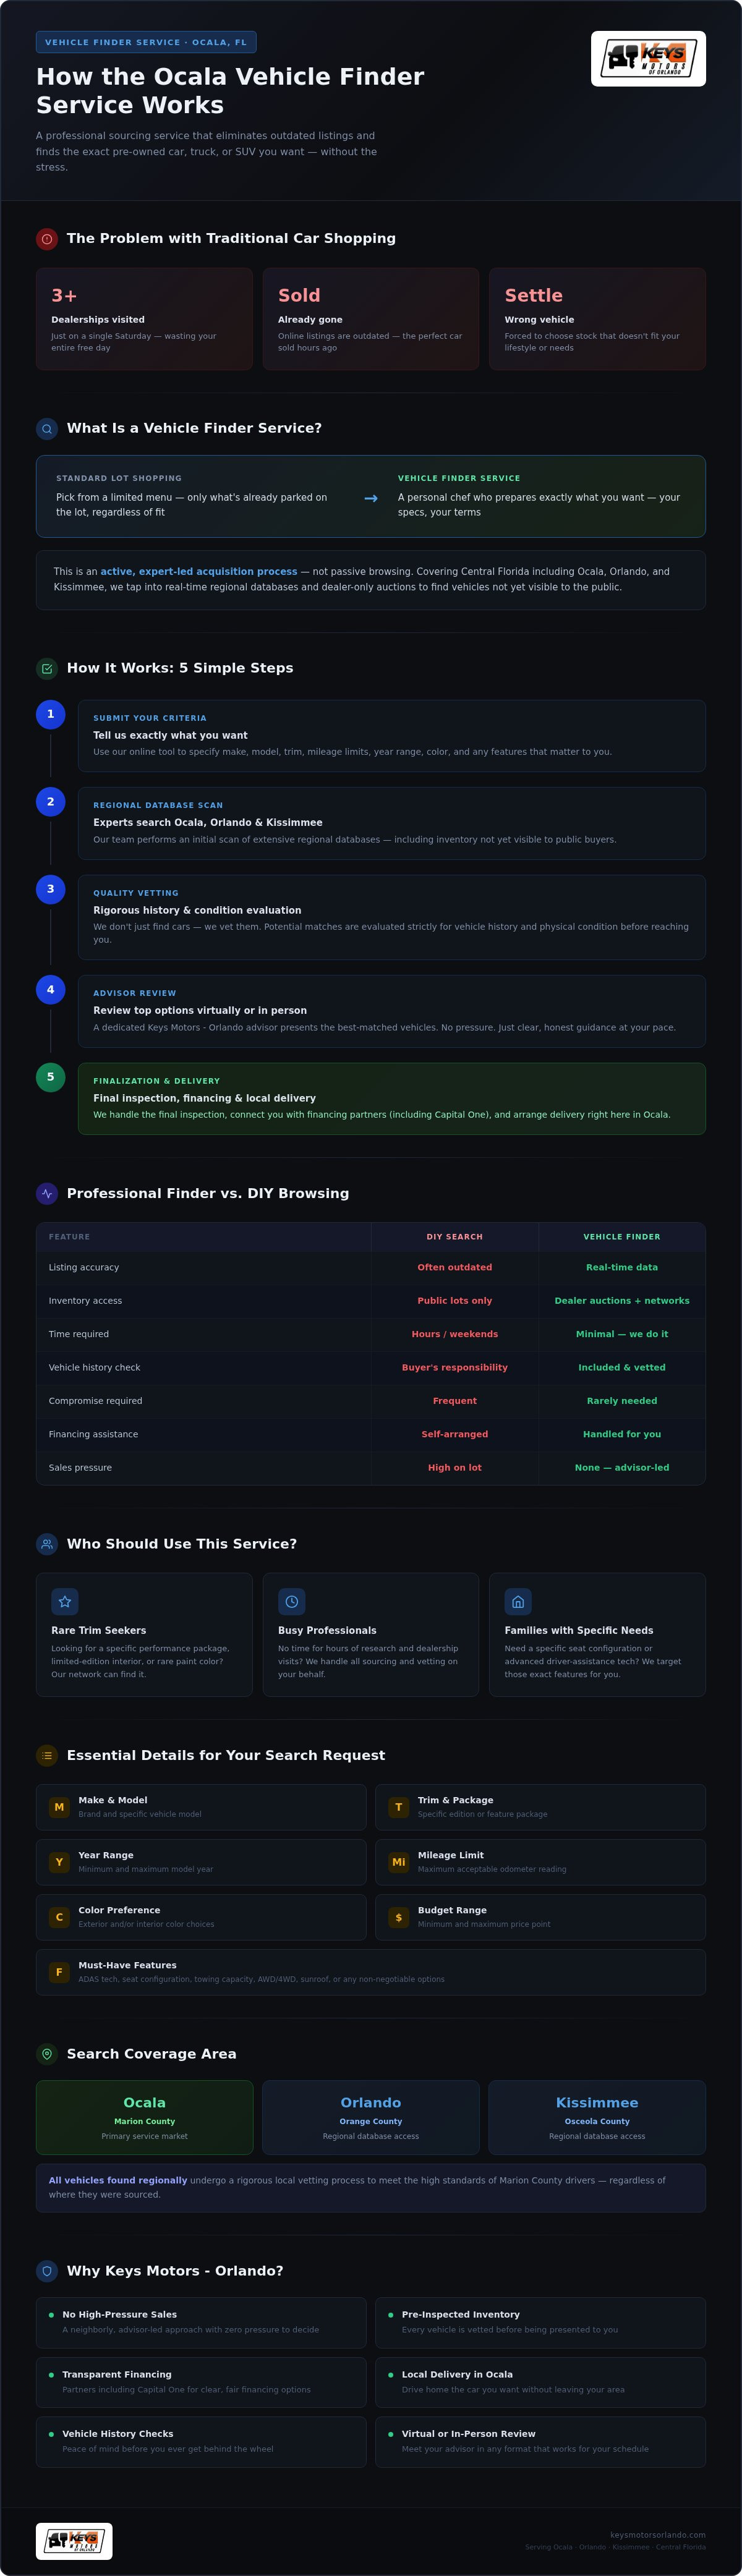Click the pulse icon beside Professional Finder heading
This screenshot has height=2576, width=742.
point(47,1194)
